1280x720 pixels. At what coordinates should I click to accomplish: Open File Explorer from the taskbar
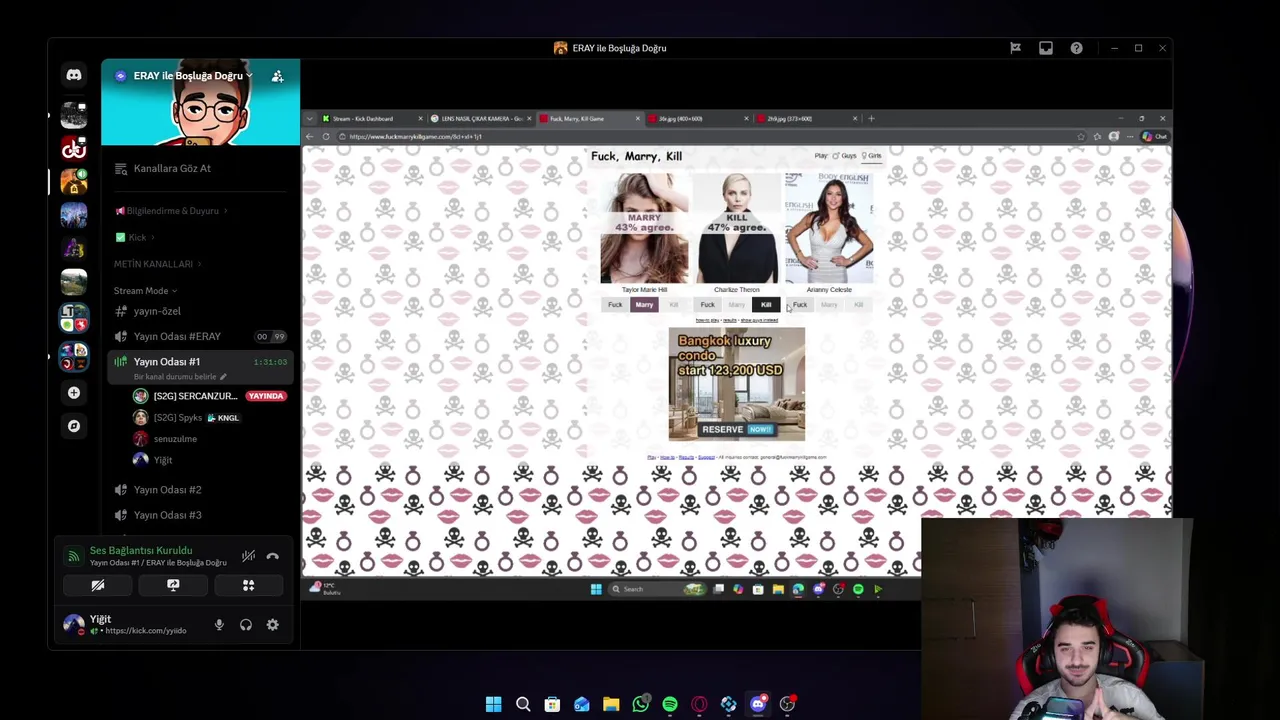coord(611,705)
